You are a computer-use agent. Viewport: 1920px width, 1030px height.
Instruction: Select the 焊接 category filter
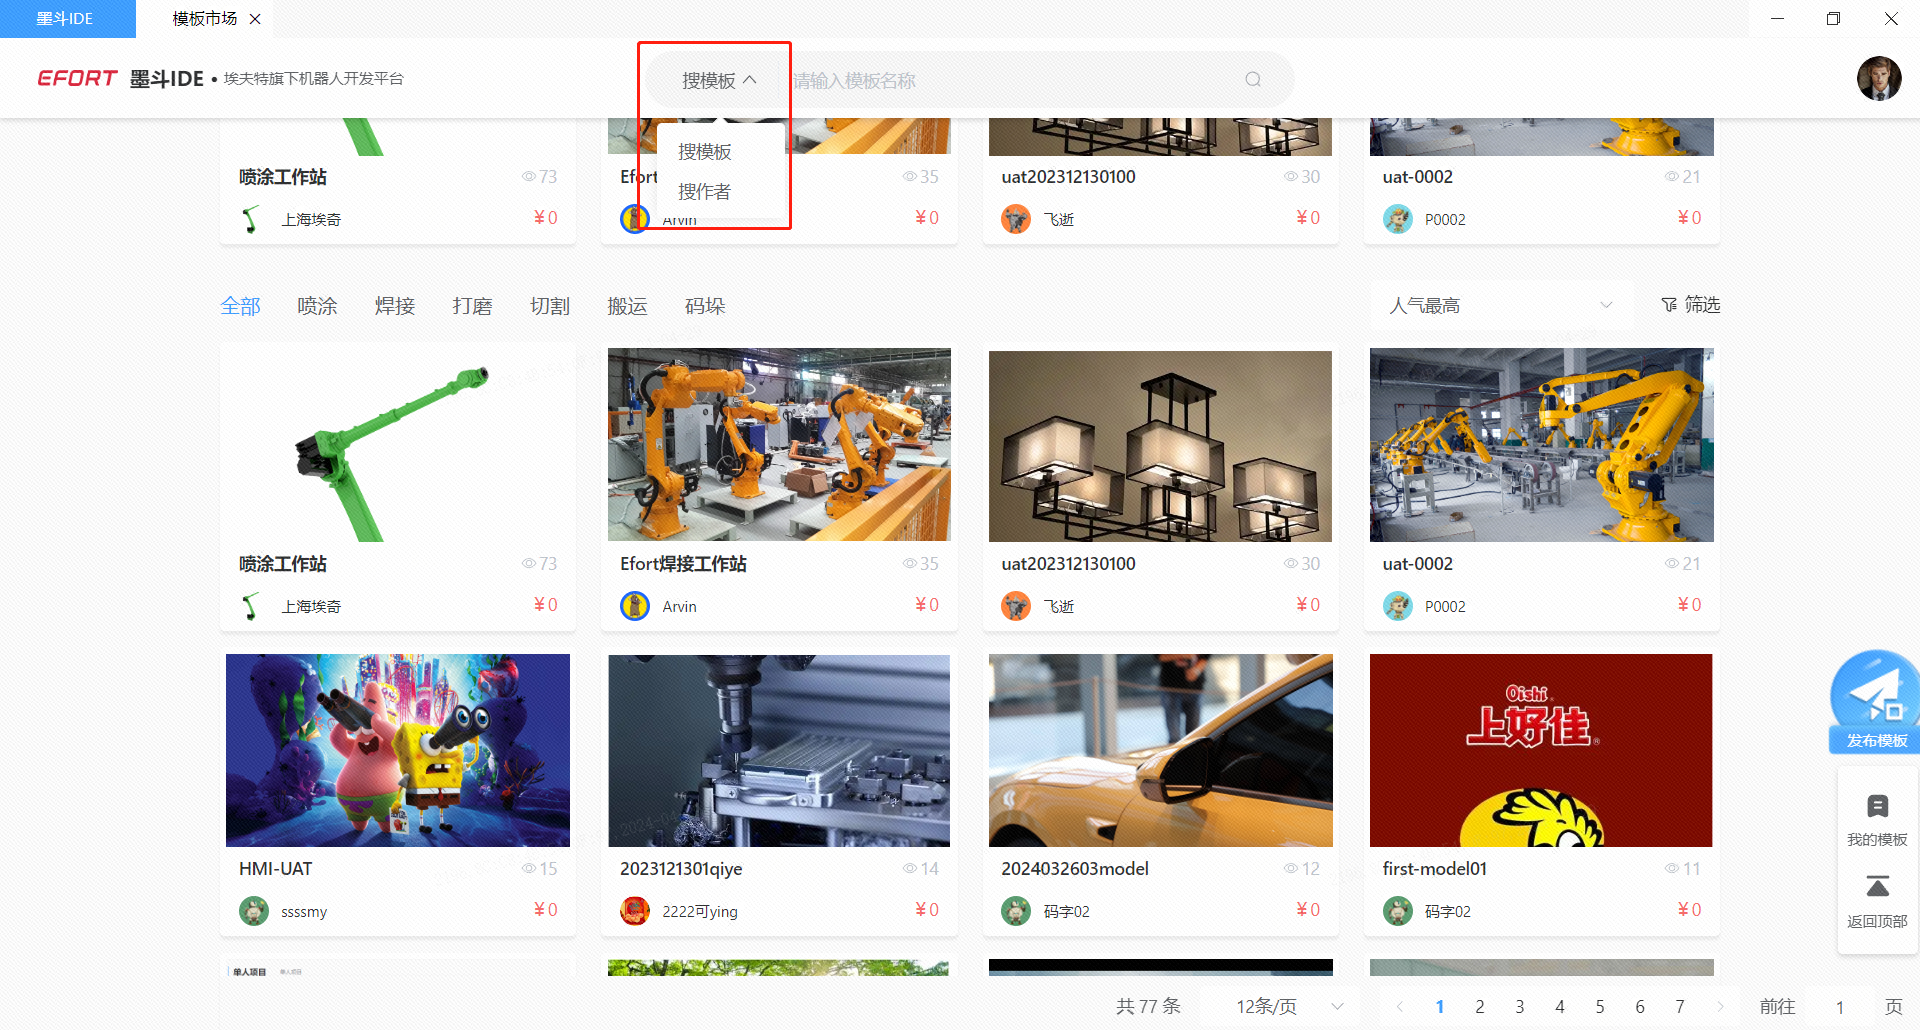(x=394, y=306)
